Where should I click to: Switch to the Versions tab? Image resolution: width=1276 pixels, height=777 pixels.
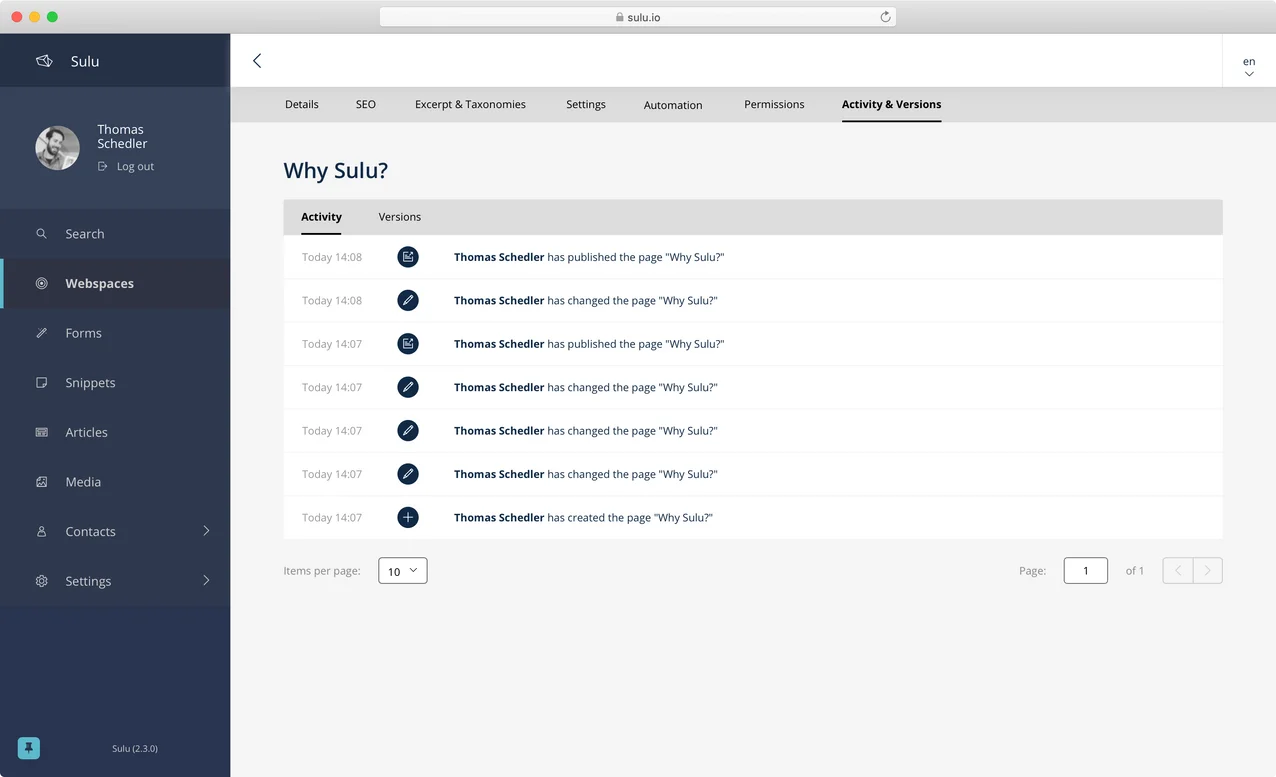point(399,216)
